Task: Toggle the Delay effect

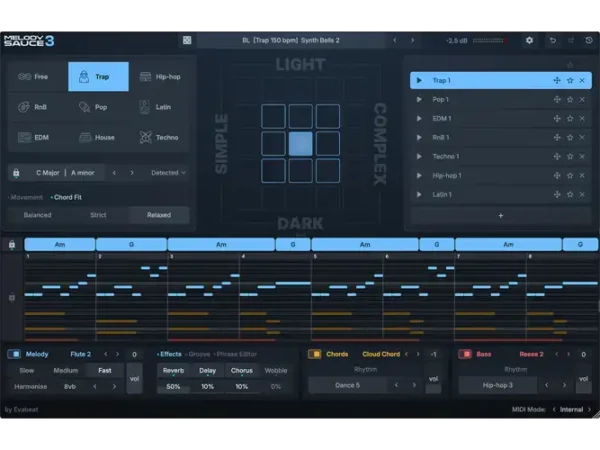Action: click(x=207, y=371)
